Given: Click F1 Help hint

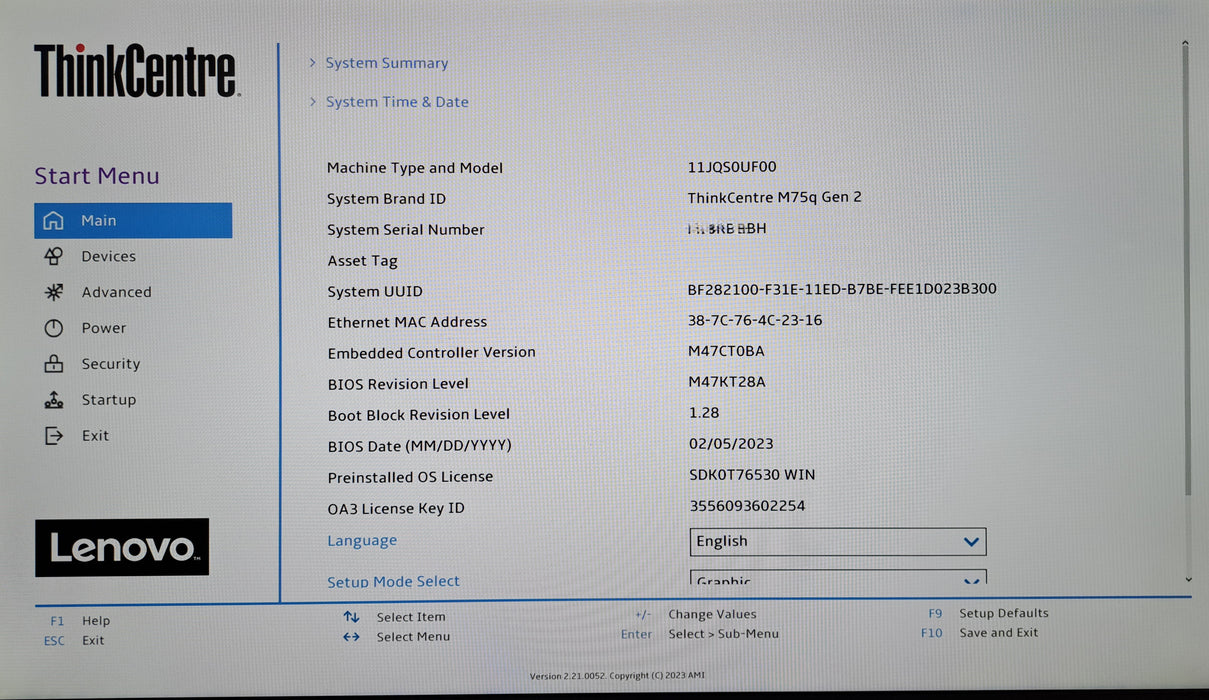Looking at the screenshot, I should (x=80, y=621).
